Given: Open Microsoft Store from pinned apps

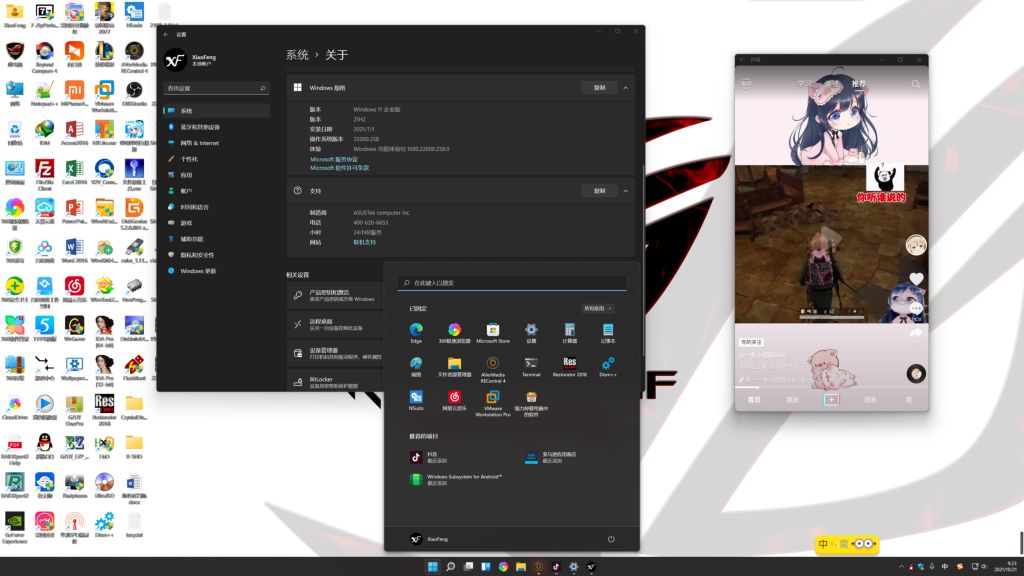Looking at the screenshot, I should pos(492,330).
